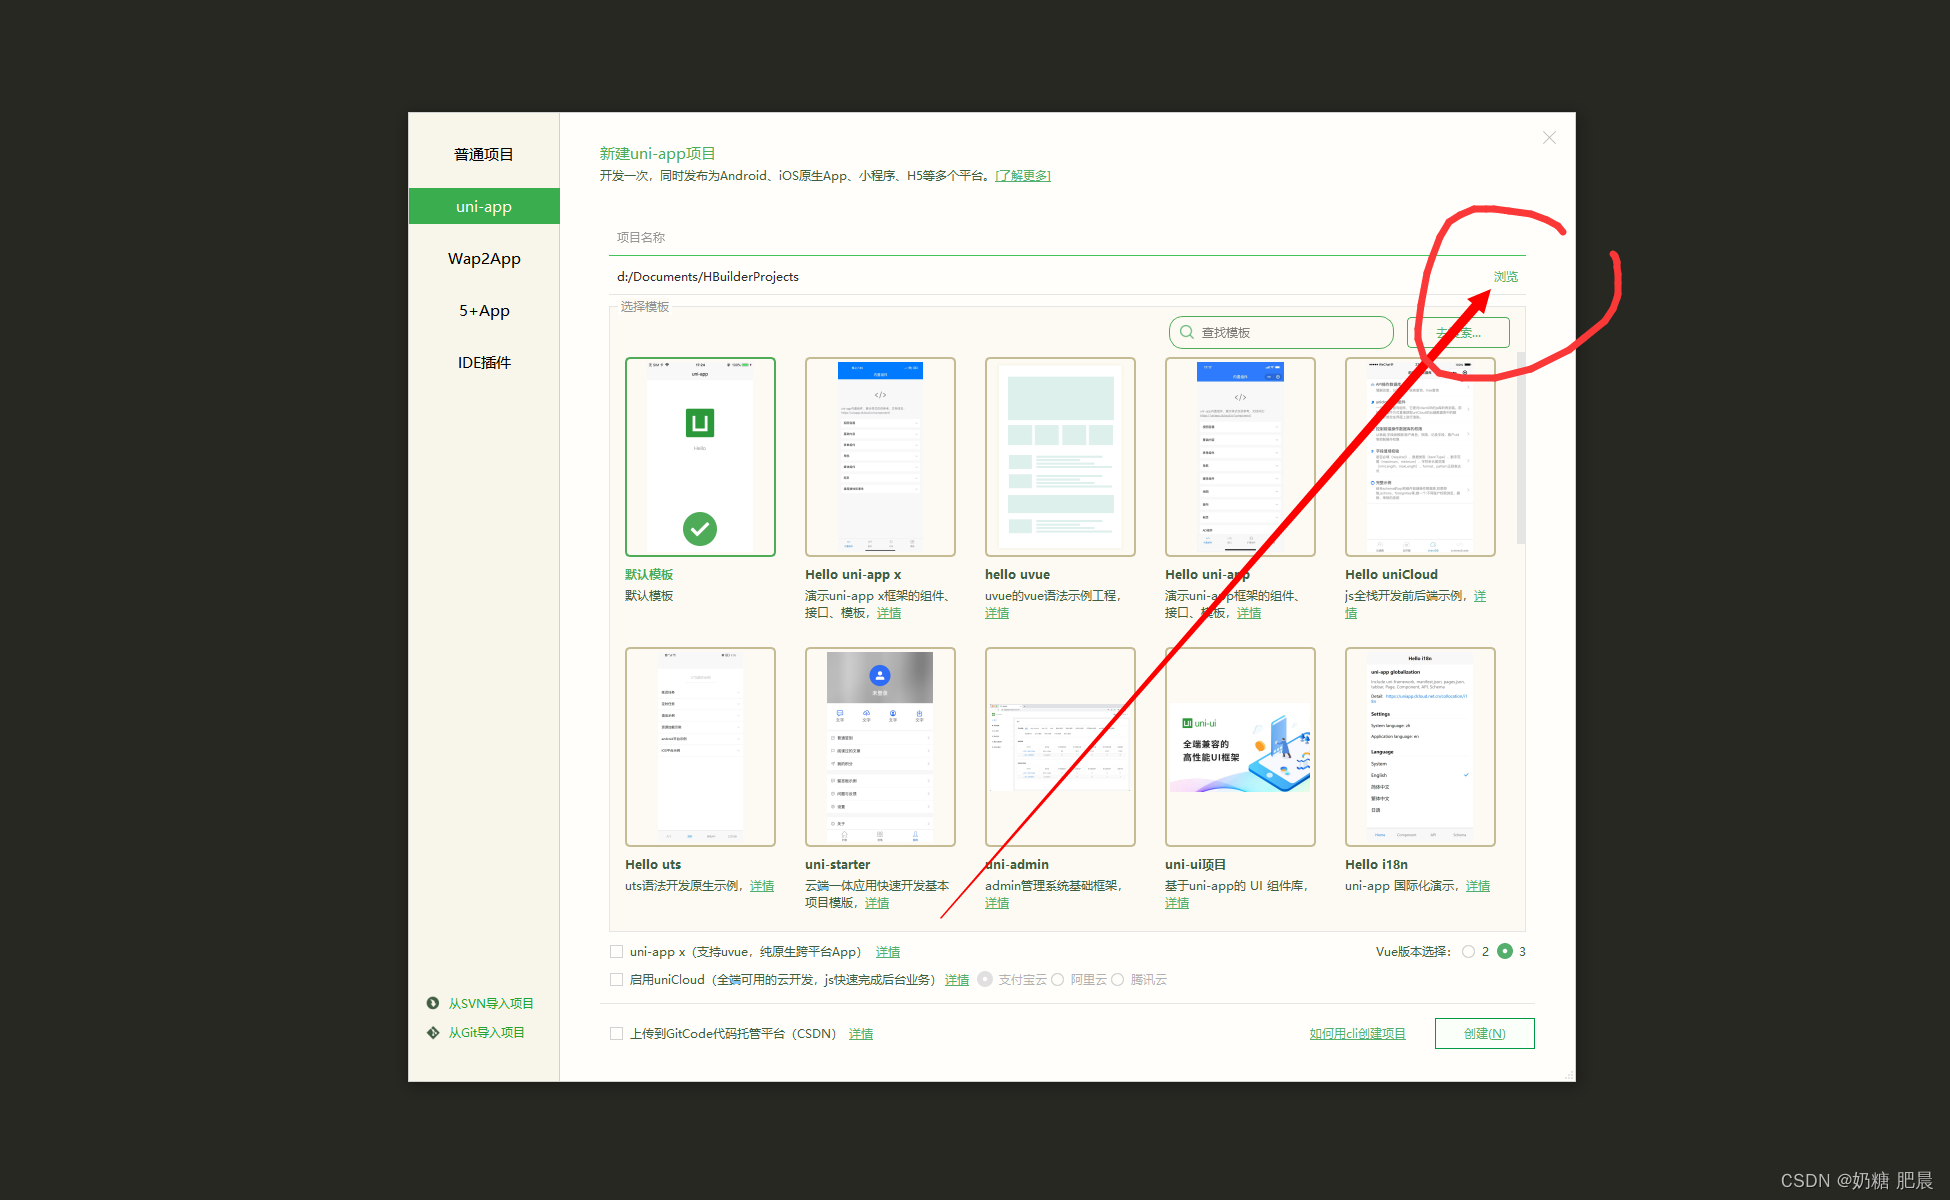This screenshot has height=1200, width=1950.
Task: Click the Git import icon
Action: point(433,1032)
